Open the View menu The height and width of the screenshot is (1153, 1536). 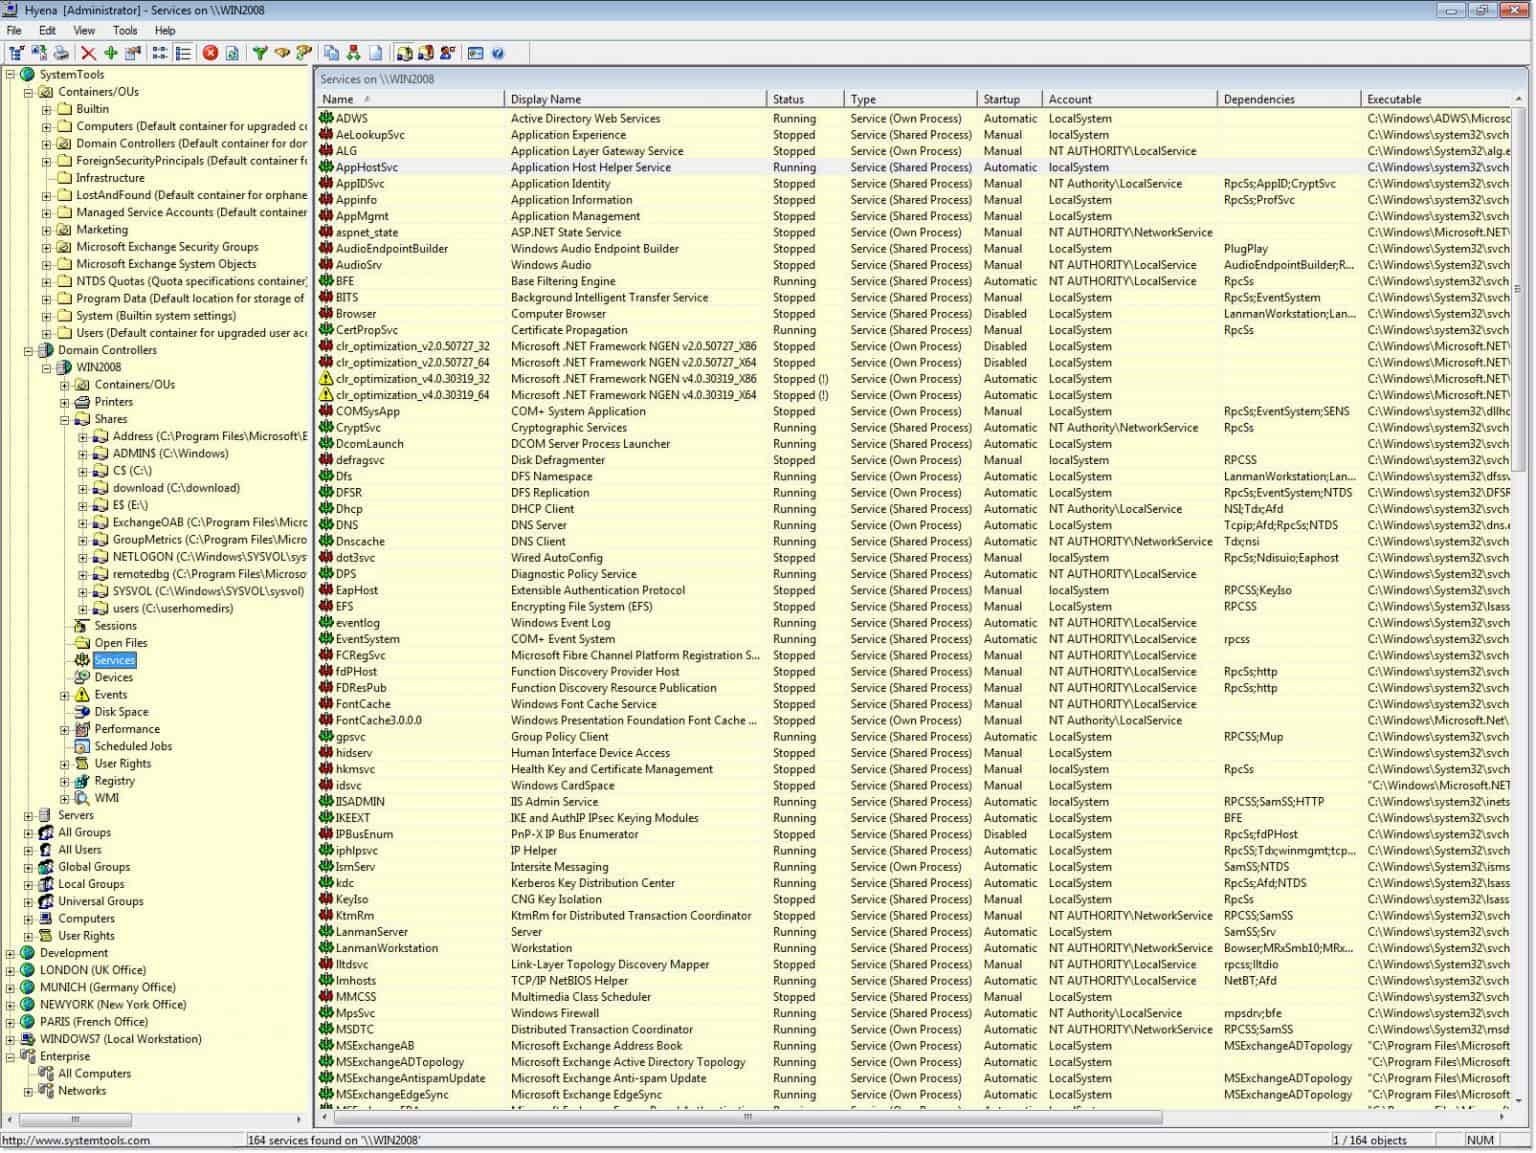[83, 30]
